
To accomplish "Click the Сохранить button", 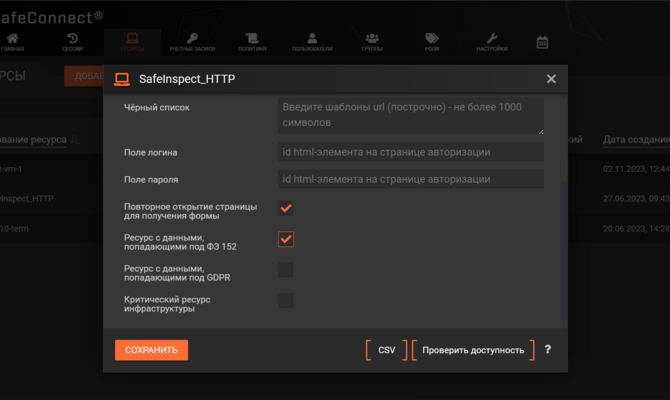I will 151,350.
